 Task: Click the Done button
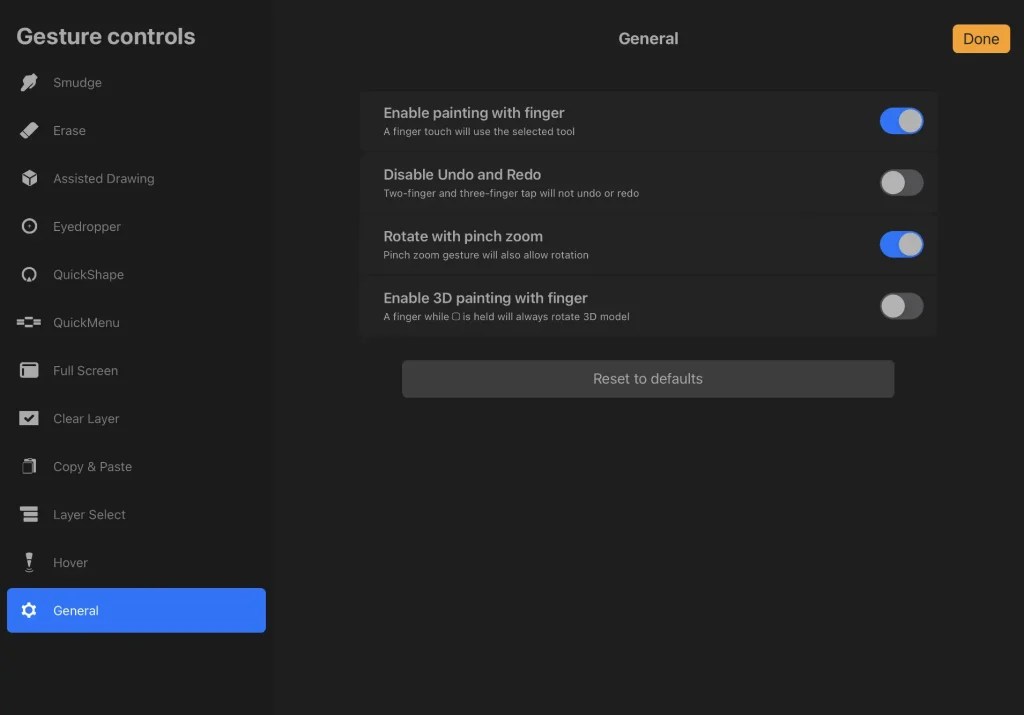(980, 38)
